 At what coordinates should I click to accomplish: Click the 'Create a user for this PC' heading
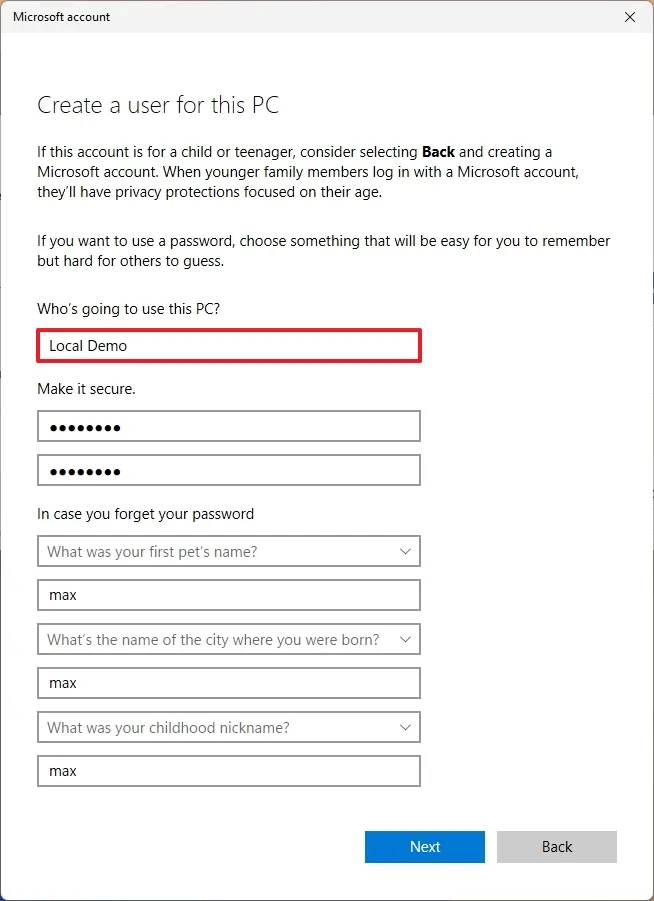point(157,105)
